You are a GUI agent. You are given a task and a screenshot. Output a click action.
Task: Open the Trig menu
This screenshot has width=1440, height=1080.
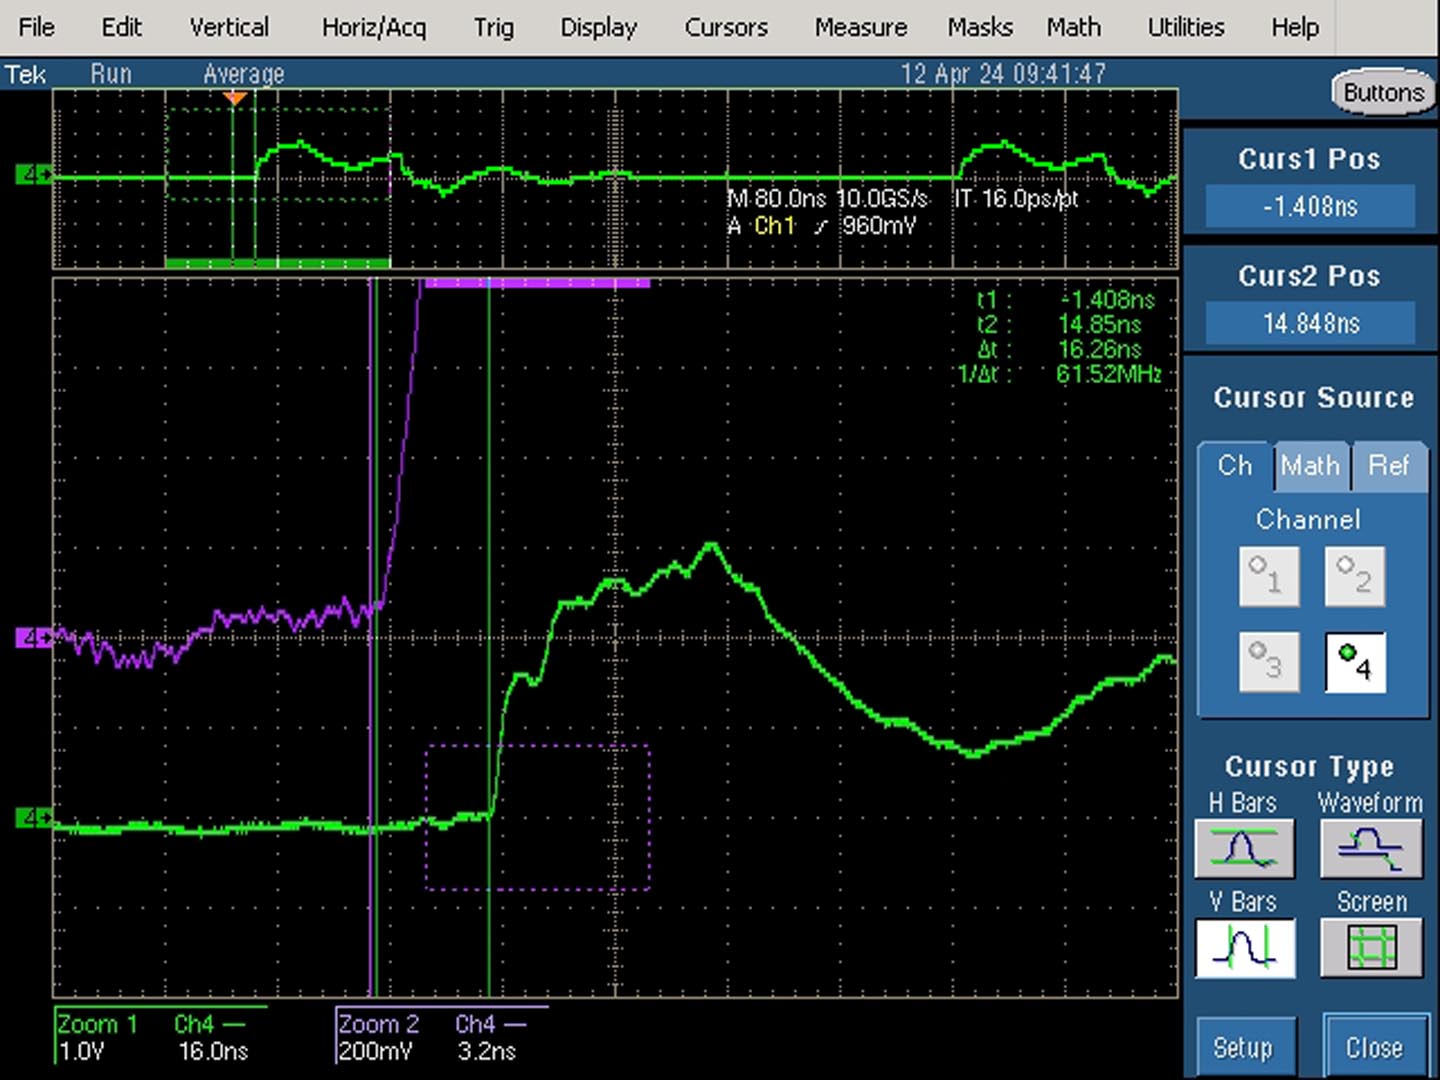493,27
